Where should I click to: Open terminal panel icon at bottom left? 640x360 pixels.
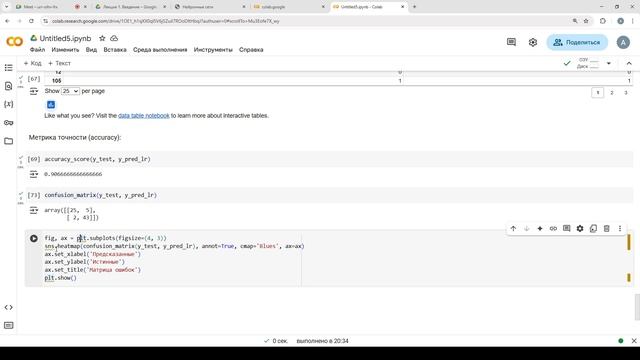[9, 325]
